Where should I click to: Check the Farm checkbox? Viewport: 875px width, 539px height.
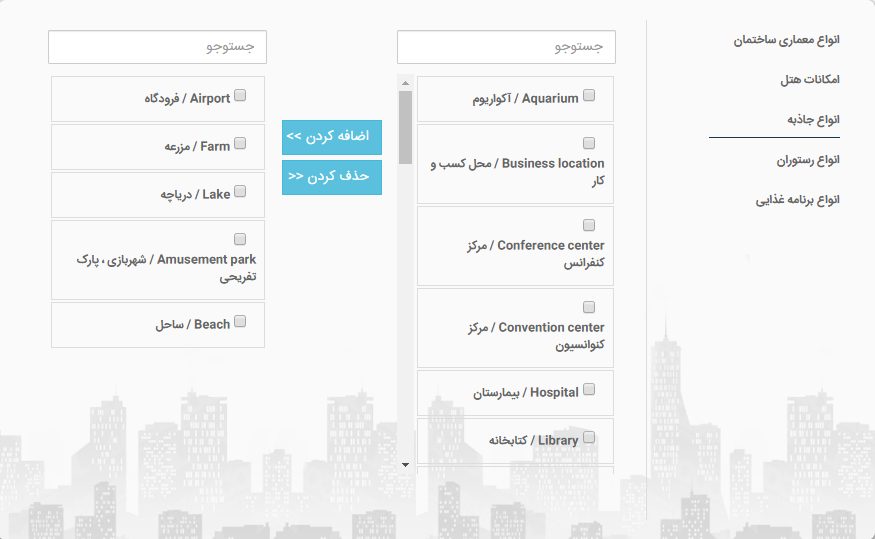[x=240, y=143]
